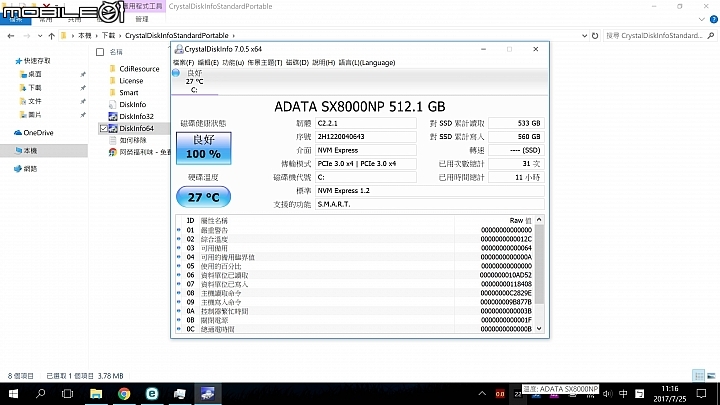Open the Windows Start menu
The height and width of the screenshot is (405, 720).
[13, 394]
